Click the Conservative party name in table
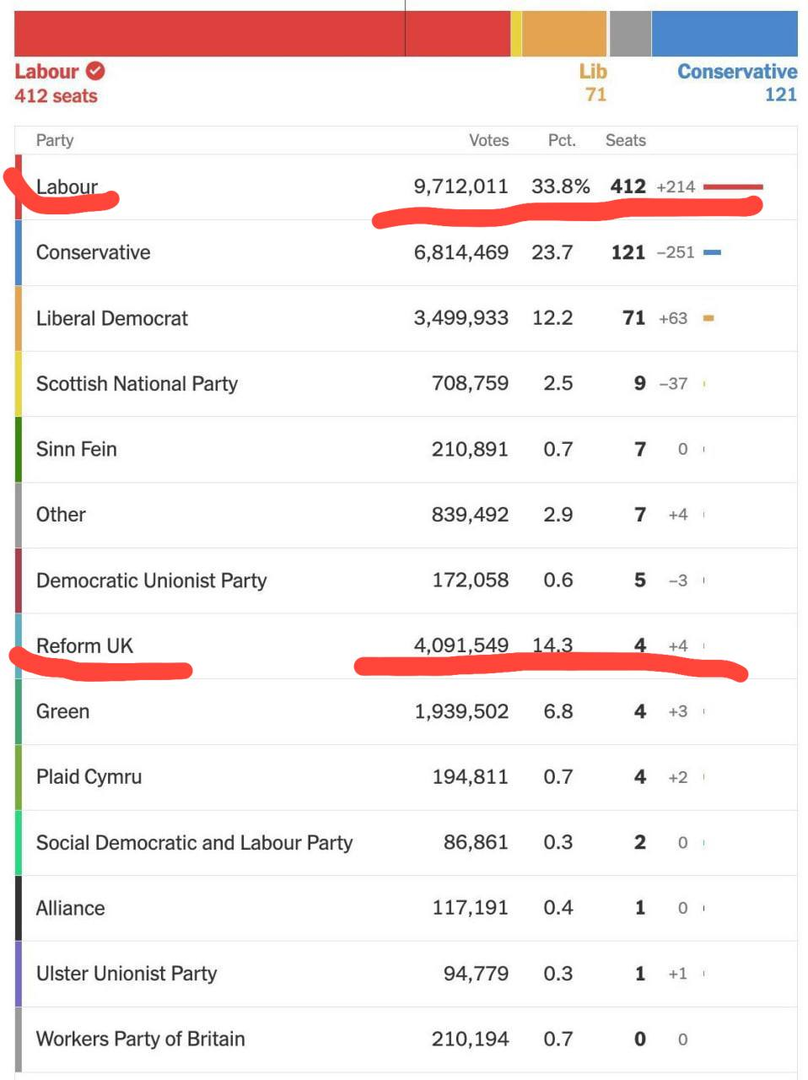 (x=93, y=252)
